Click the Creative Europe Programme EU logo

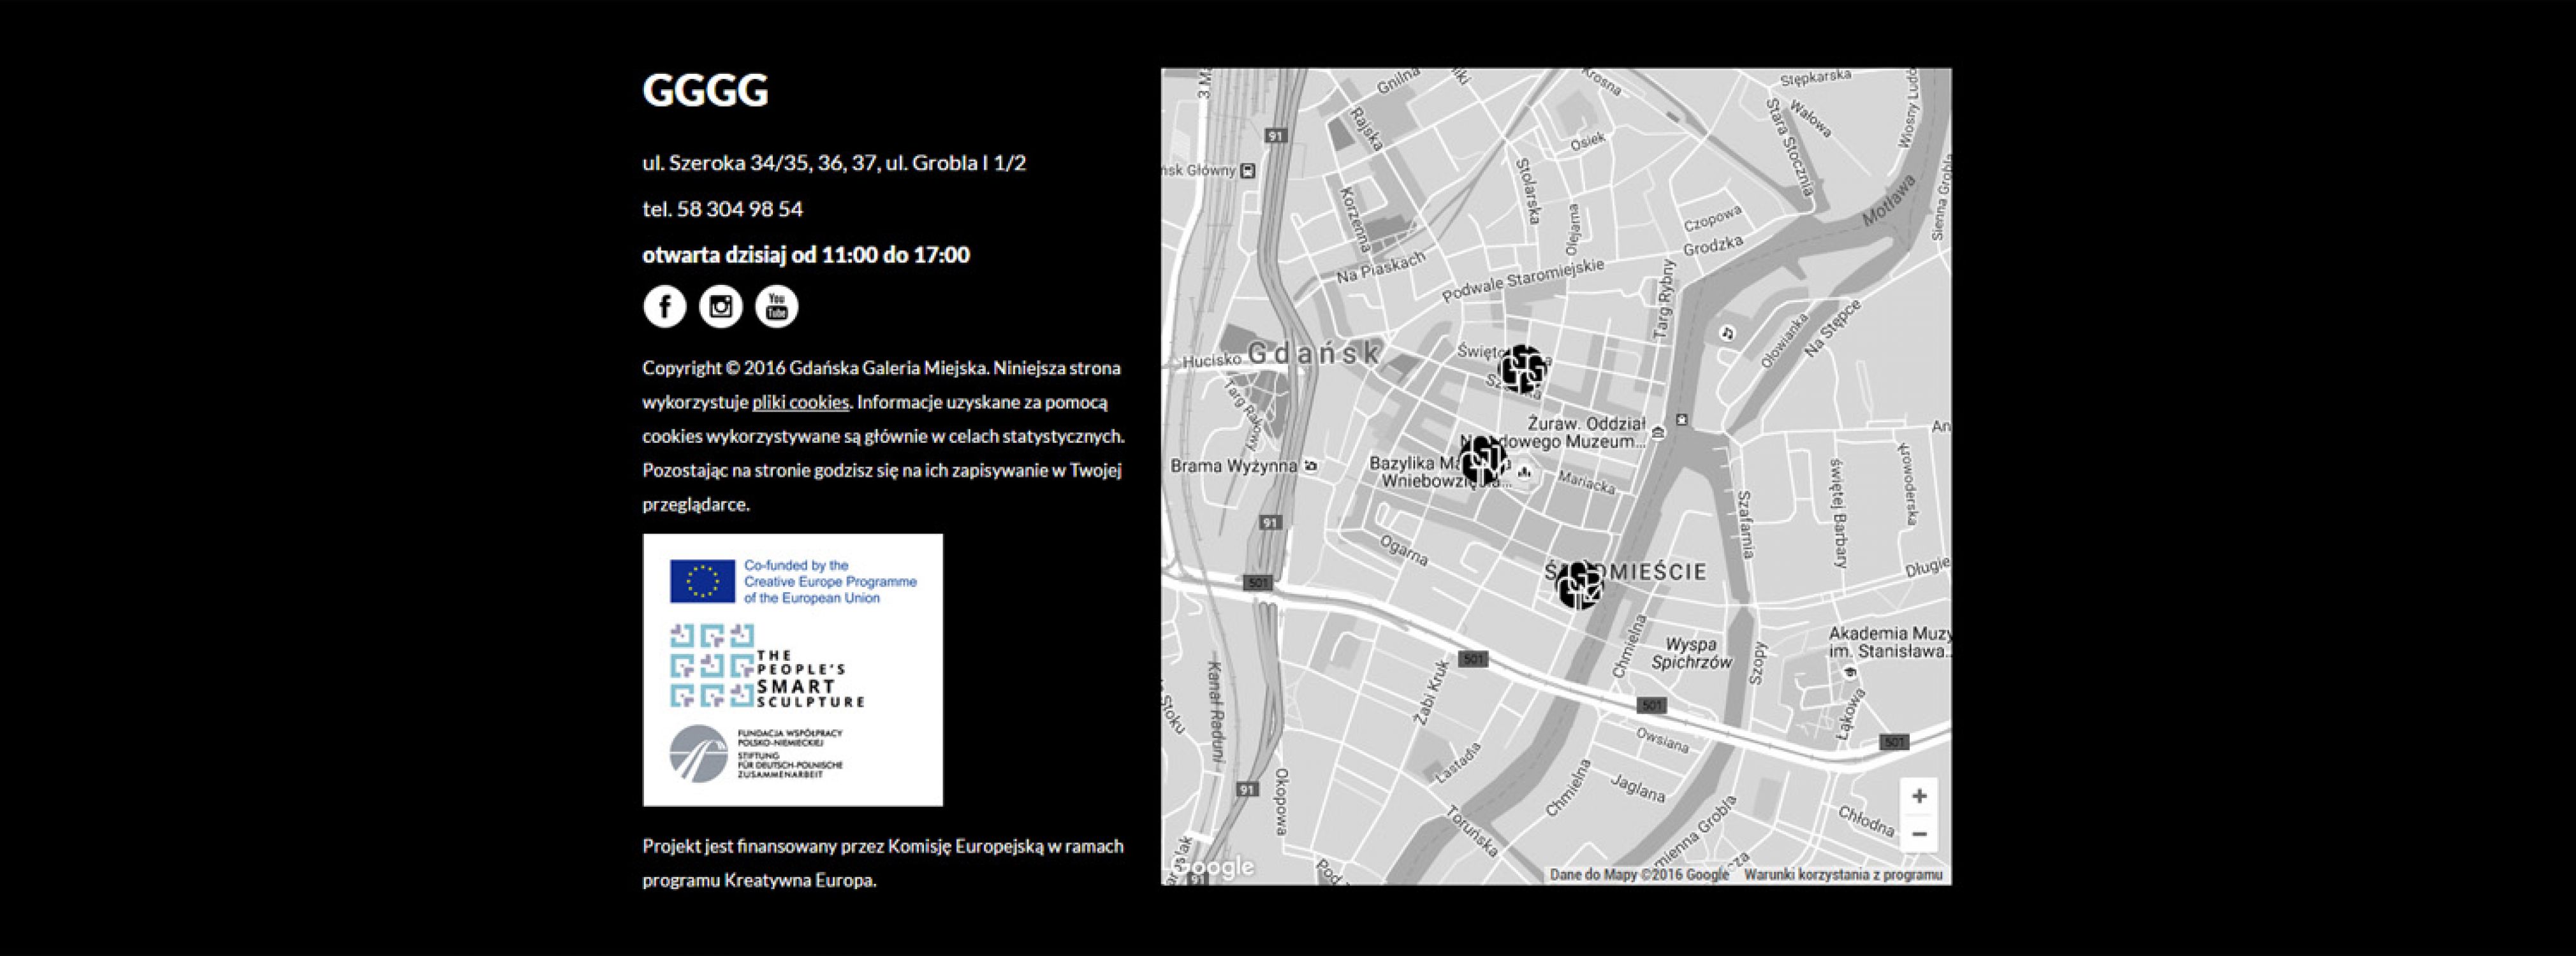[x=793, y=582]
